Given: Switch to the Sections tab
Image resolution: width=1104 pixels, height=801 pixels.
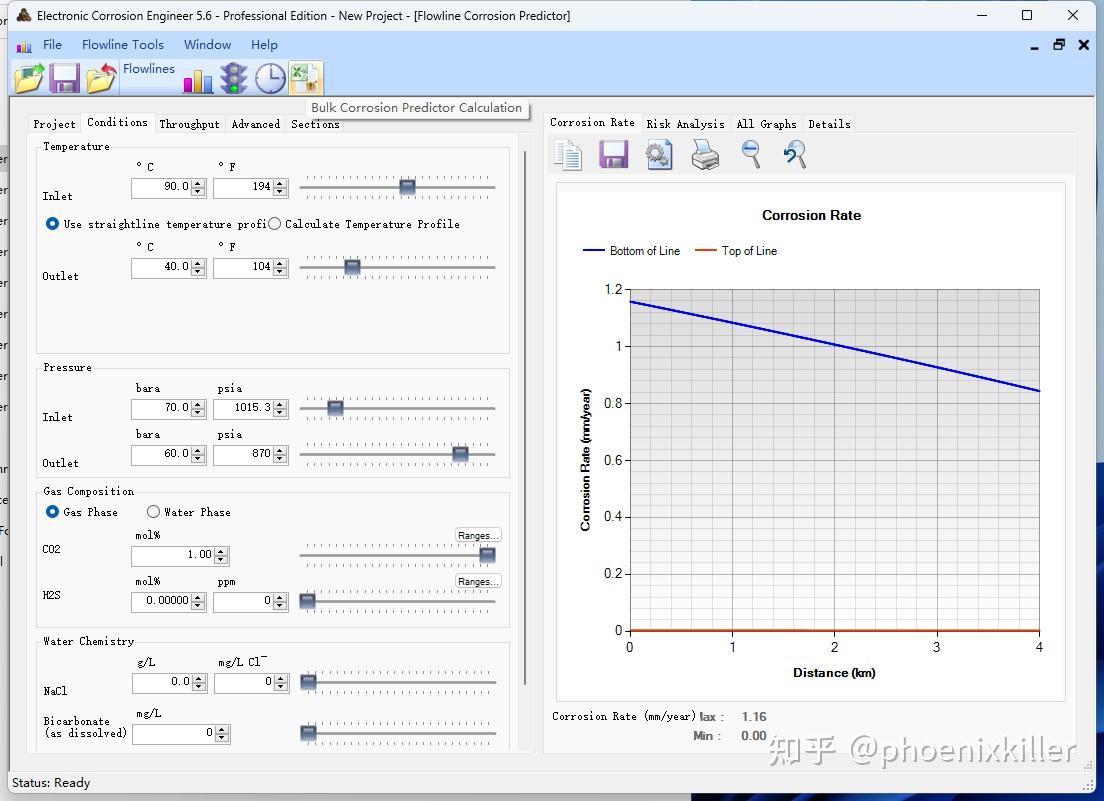Looking at the screenshot, I should pos(315,124).
